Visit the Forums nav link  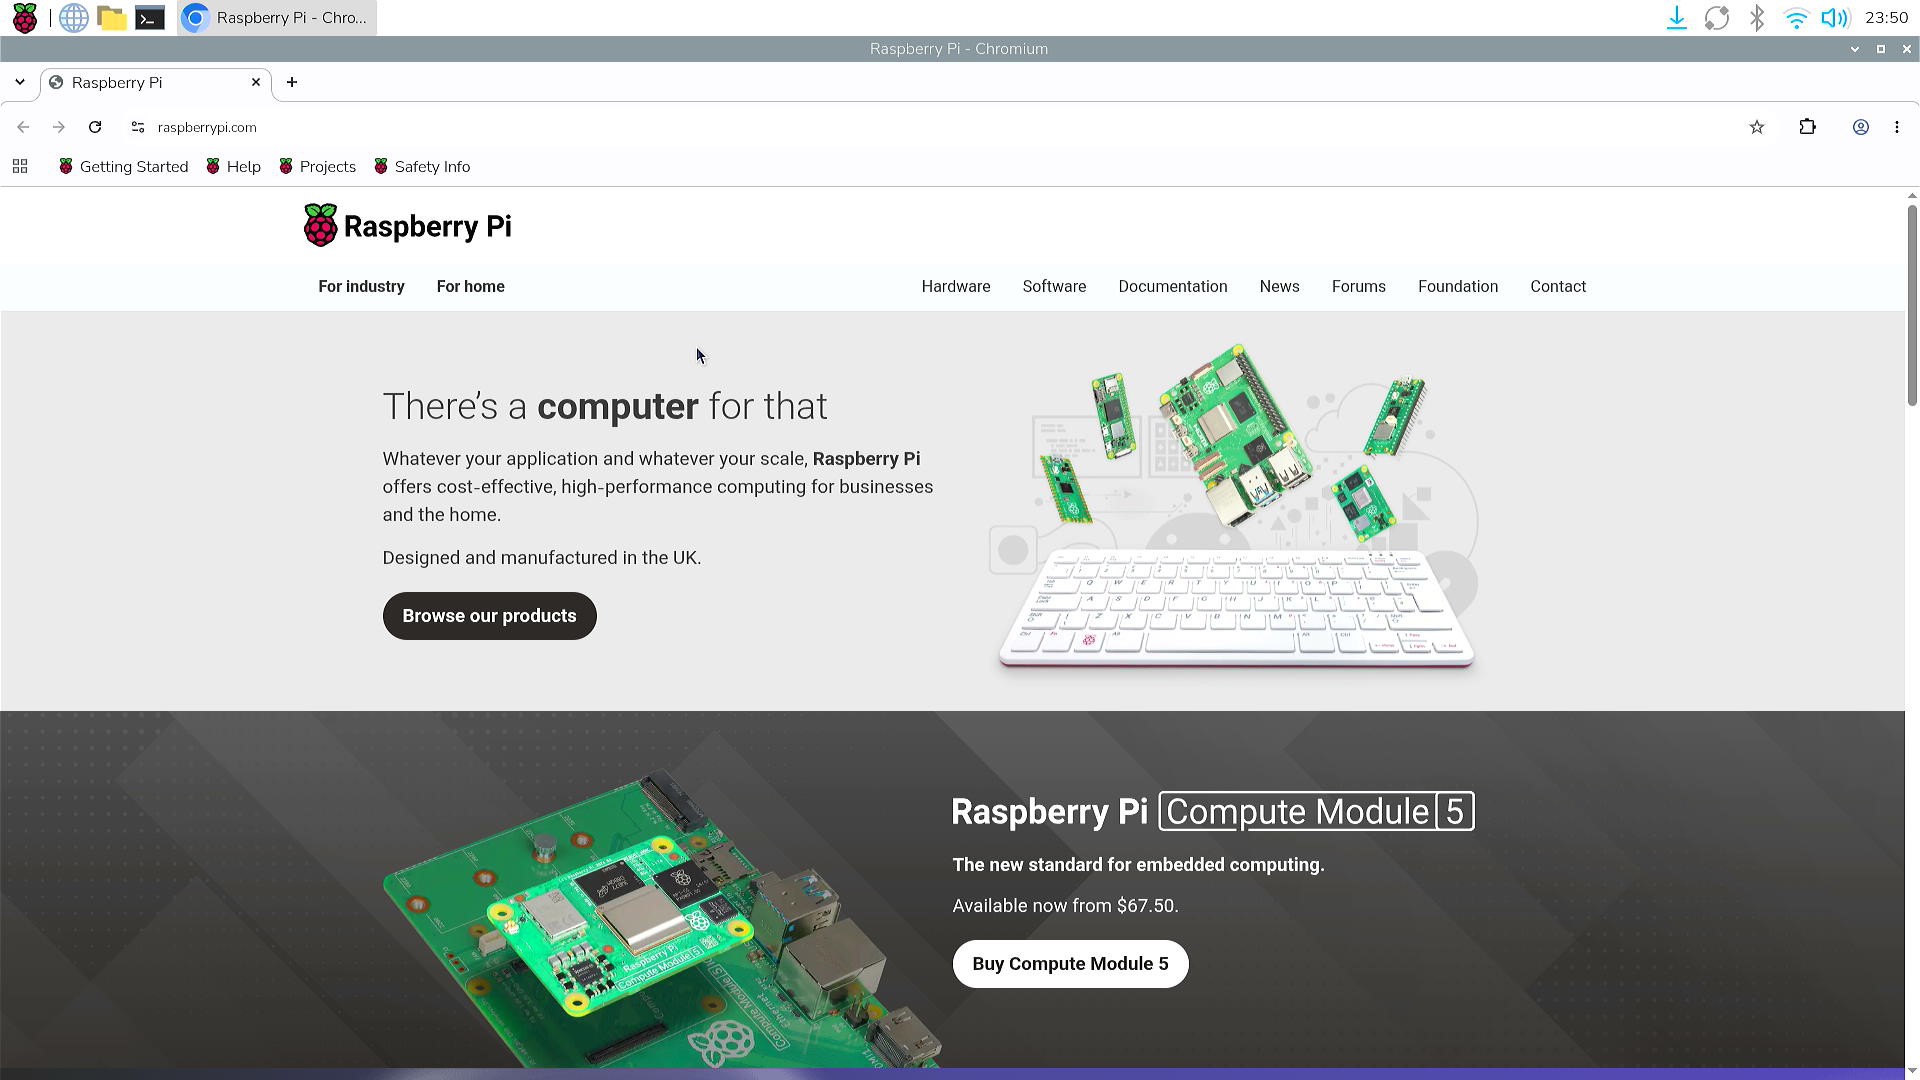coord(1359,287)
